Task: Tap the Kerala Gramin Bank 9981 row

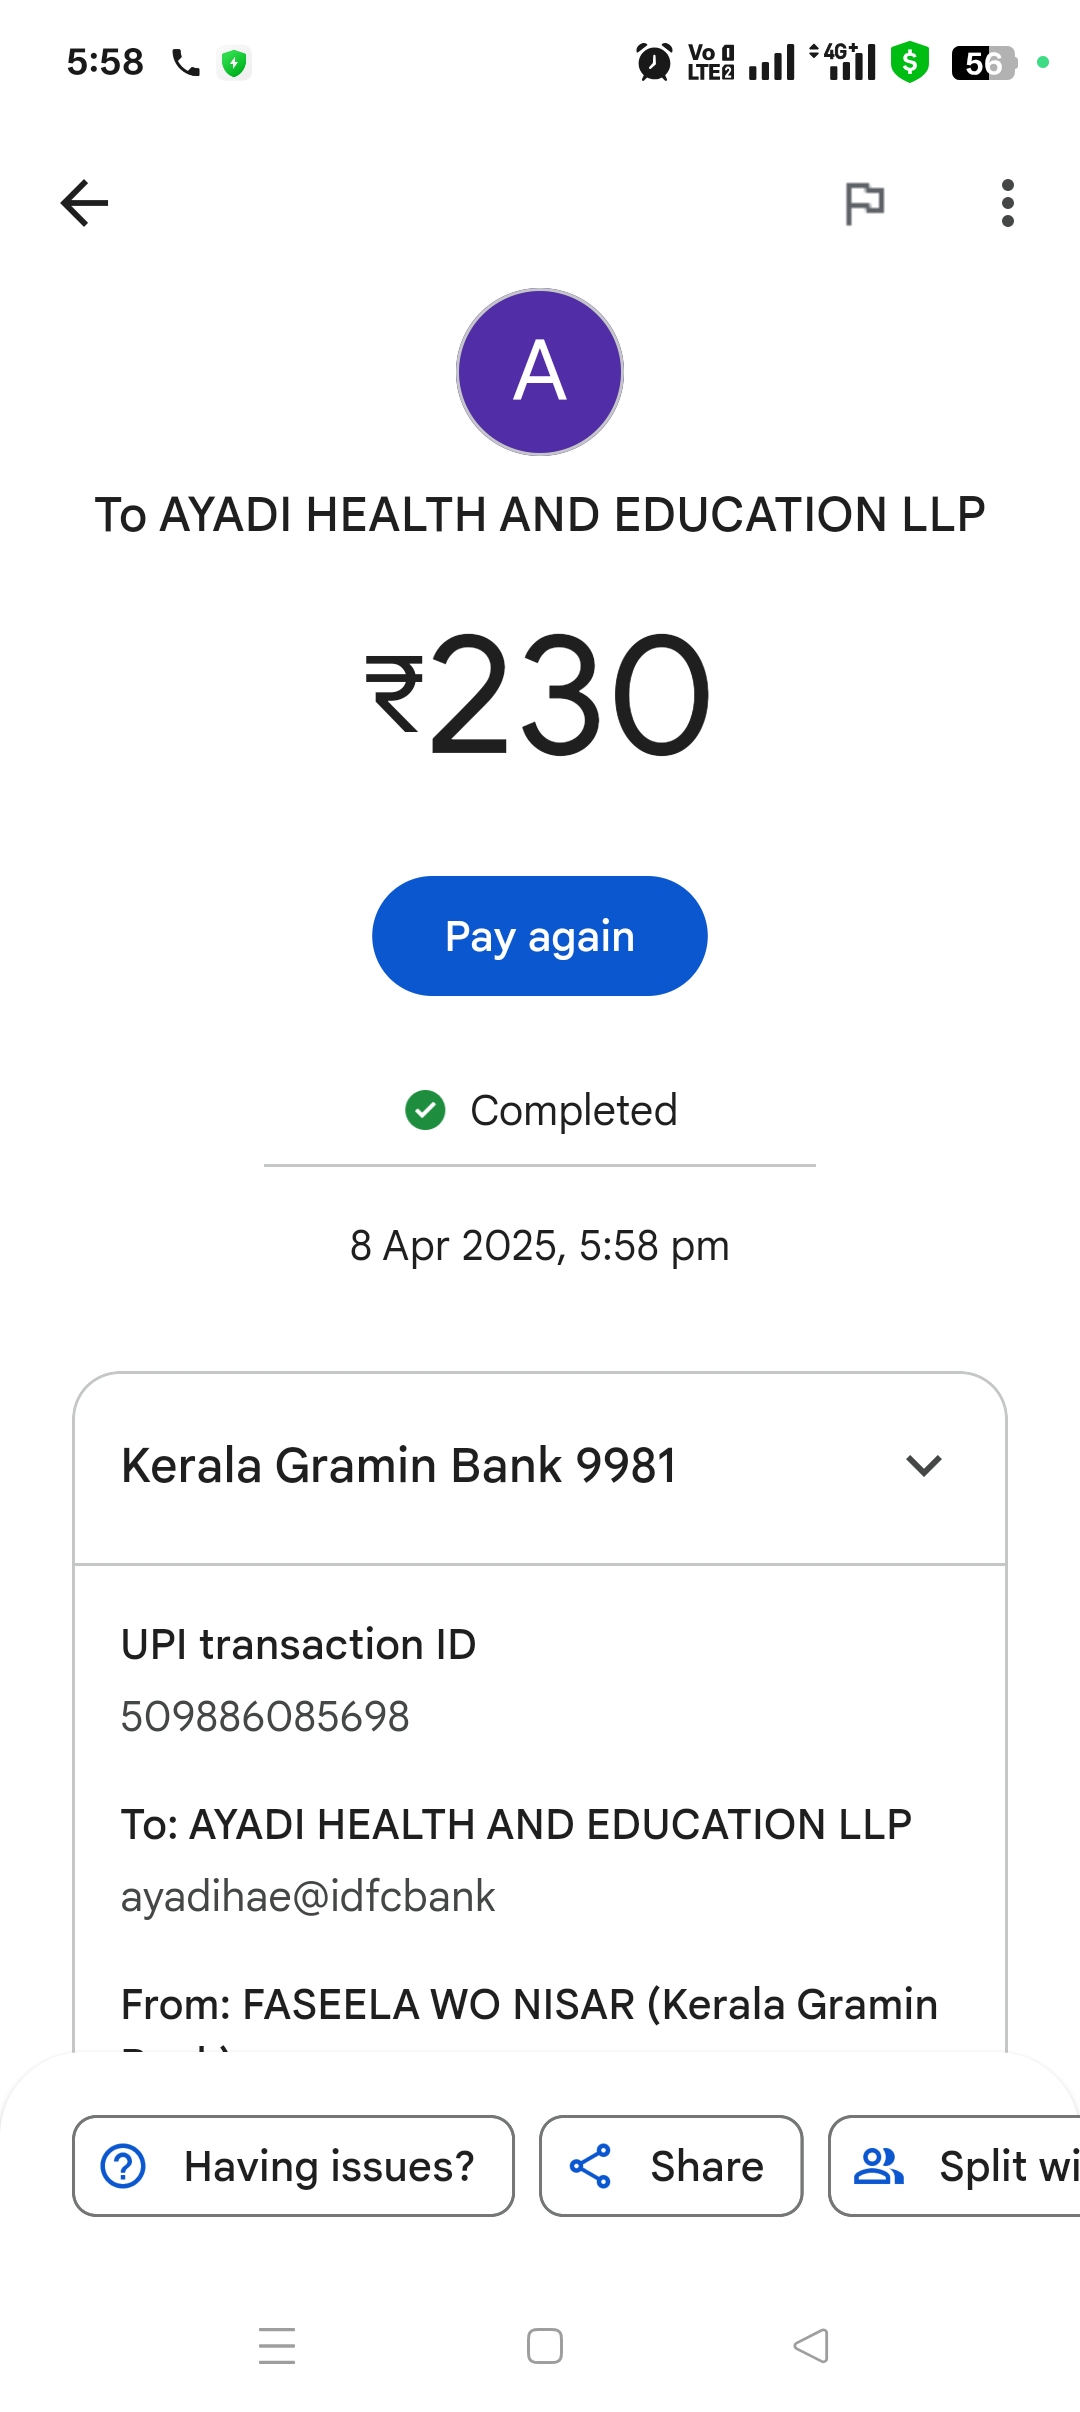Action: (x=399, y=1466)
